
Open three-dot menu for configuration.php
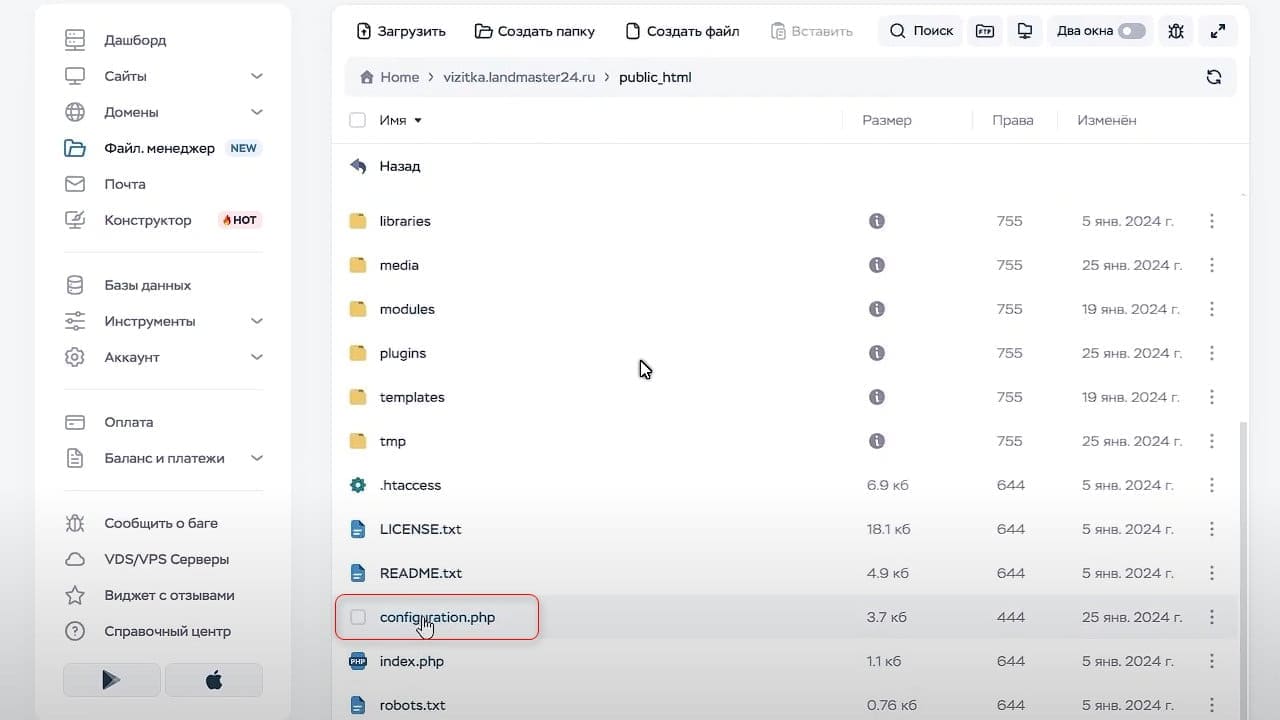(x=1212, y=617)
